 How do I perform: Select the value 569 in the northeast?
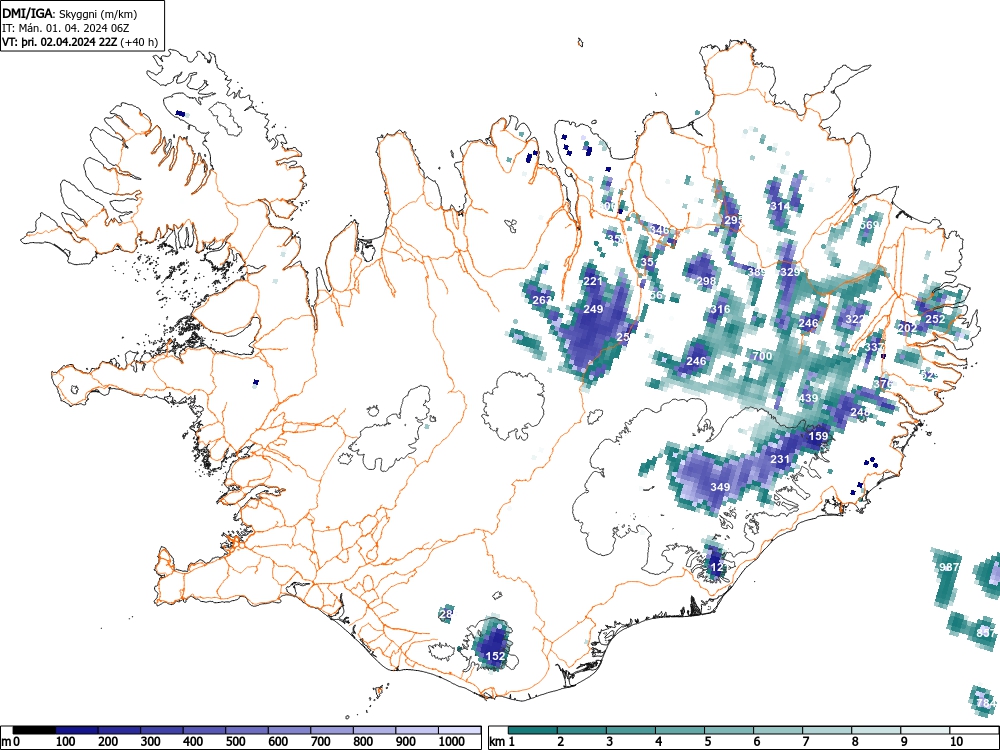point(869,225)
